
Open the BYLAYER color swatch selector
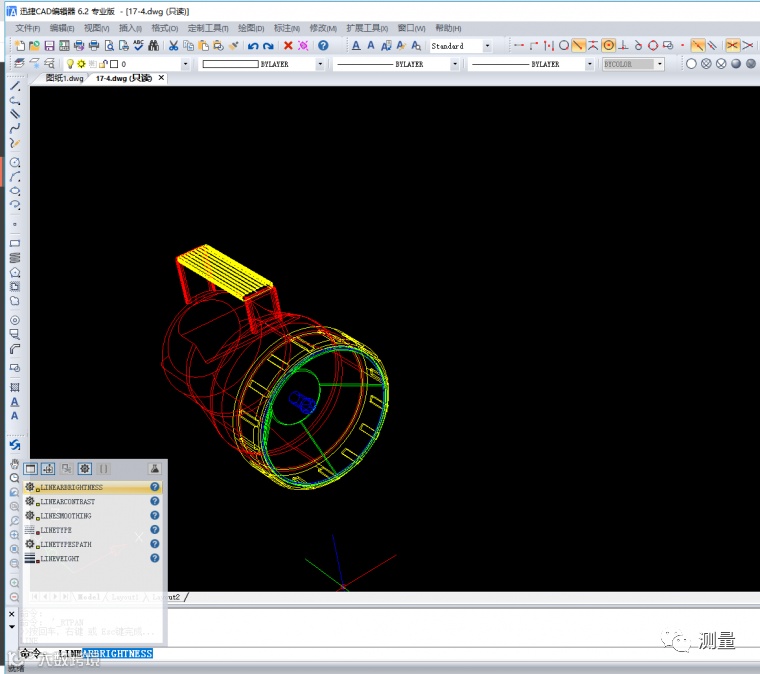(261, 64)
